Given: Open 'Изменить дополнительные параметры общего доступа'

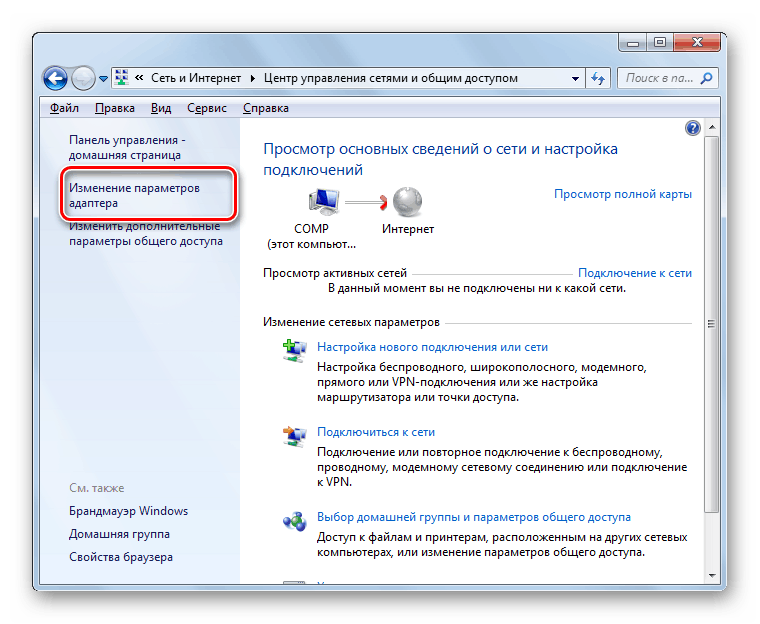Looking at the screenshot, I should click(x=146, y=234).
